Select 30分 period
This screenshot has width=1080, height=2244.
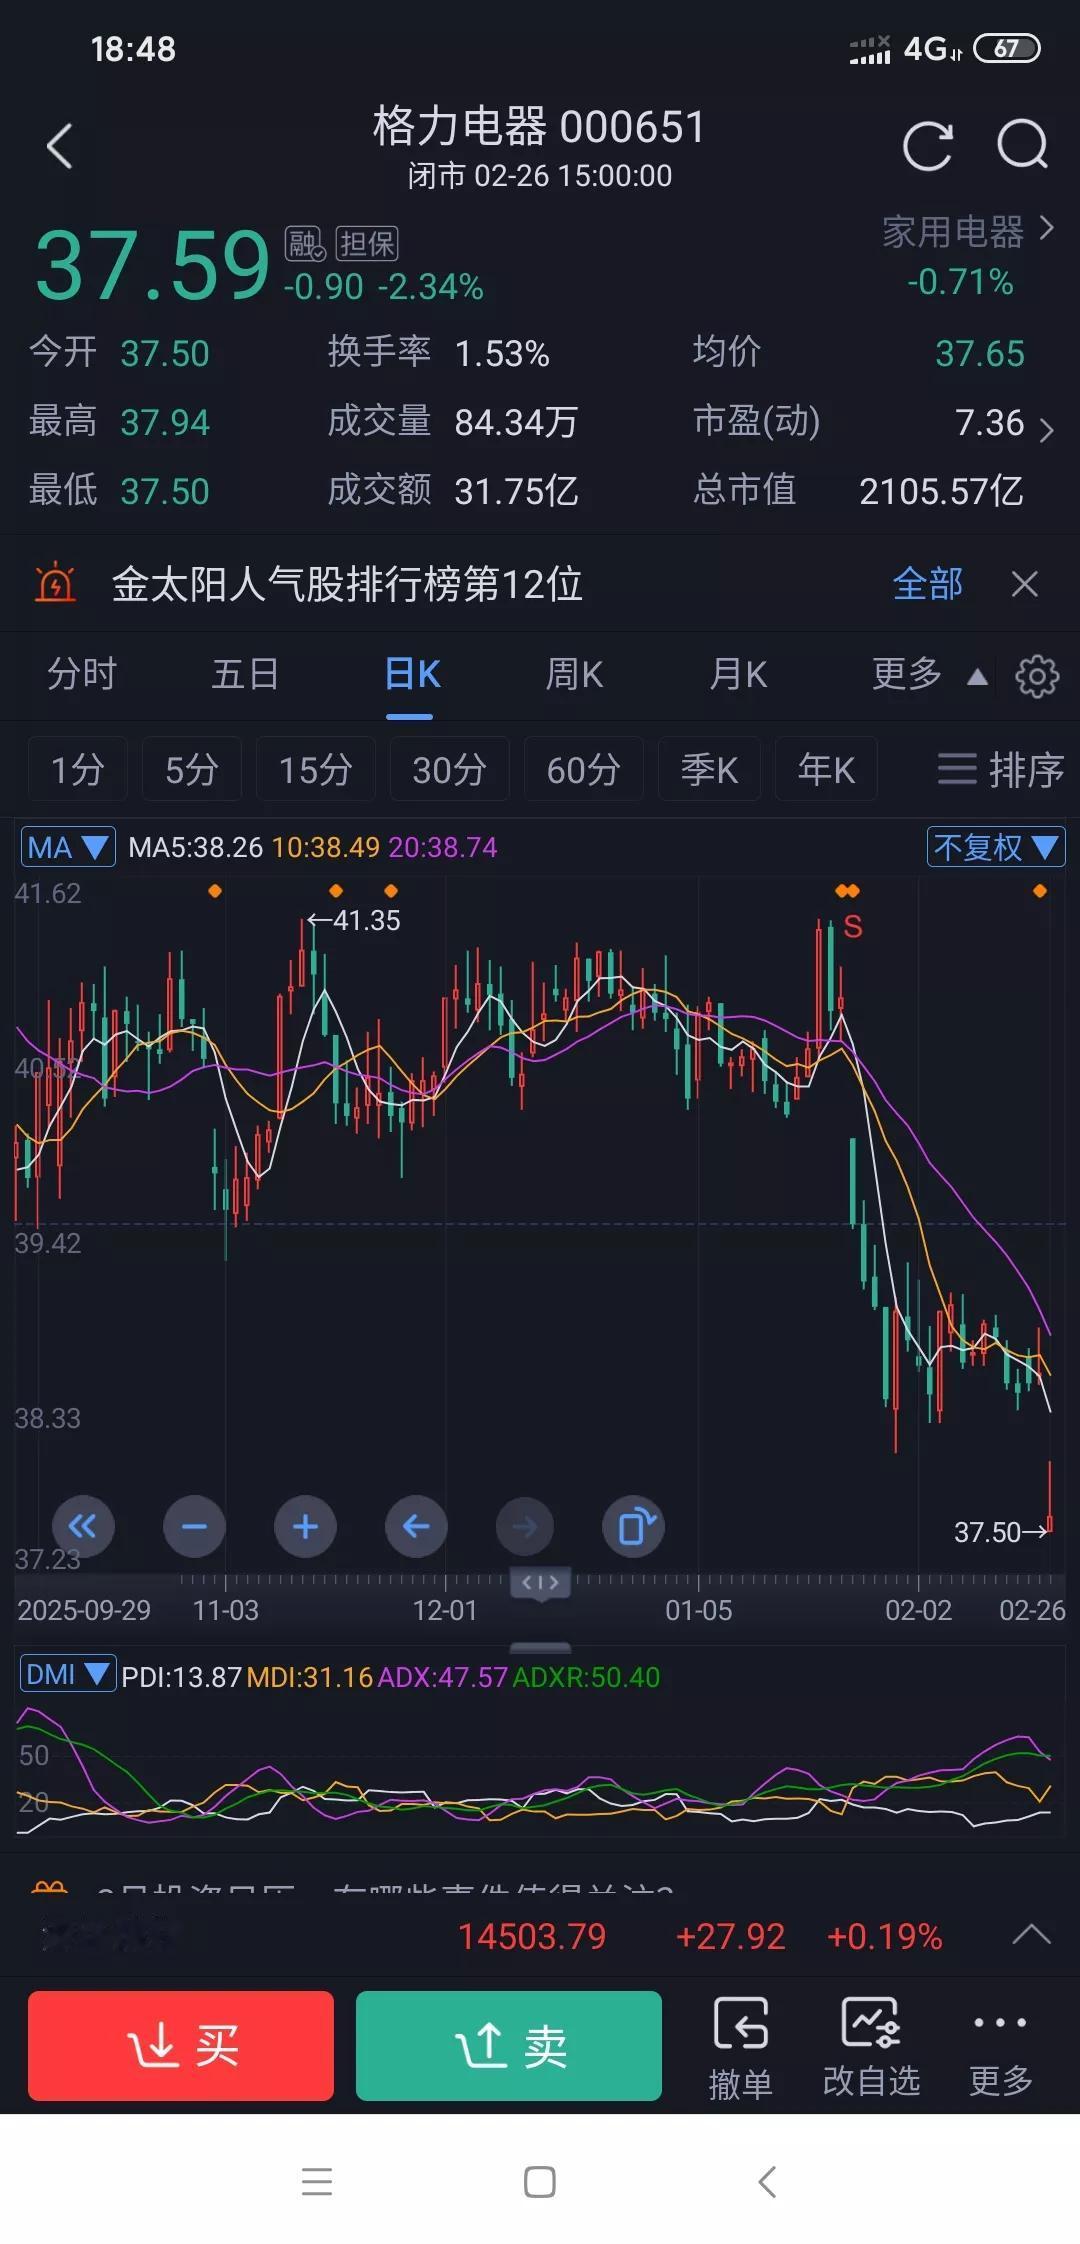pyautogui.click(x=450, y=769)
